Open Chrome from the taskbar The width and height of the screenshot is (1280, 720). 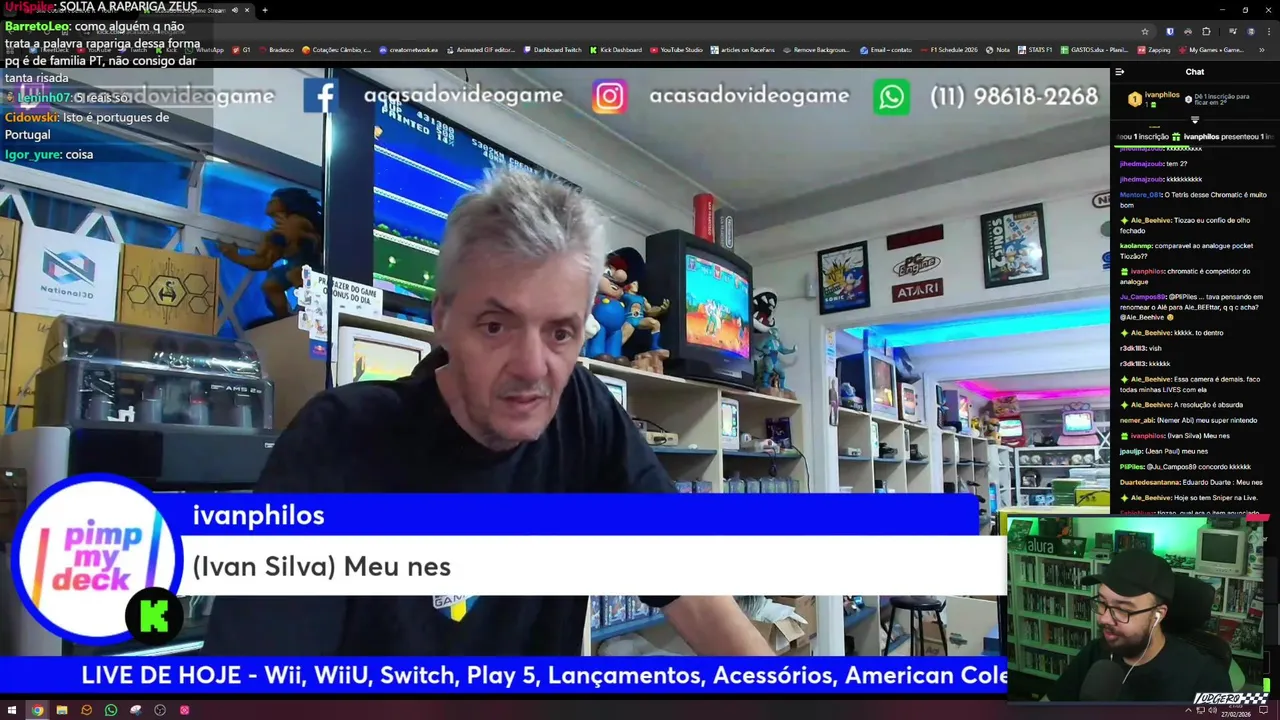click(37, 710)
